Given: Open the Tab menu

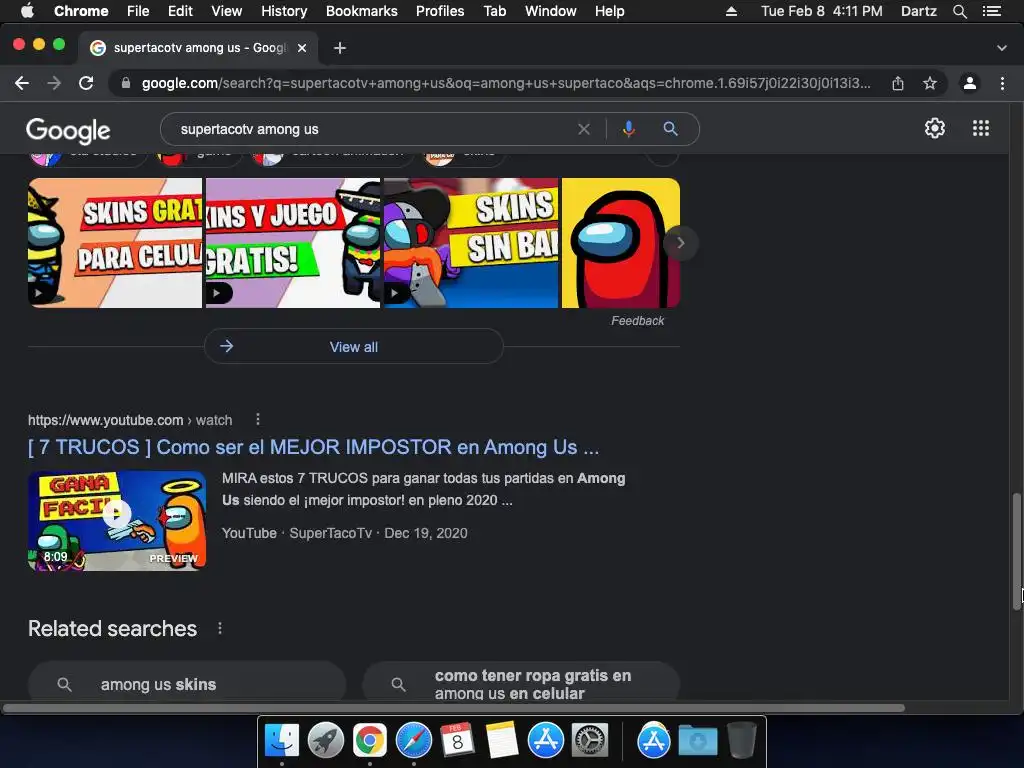Looking at the screenshot, I should (x=495, y=11).
